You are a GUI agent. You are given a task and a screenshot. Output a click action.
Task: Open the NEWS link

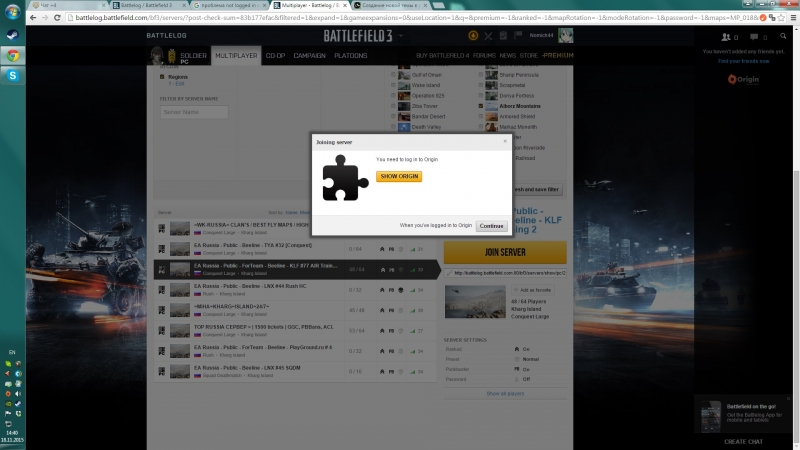(508, 56)
